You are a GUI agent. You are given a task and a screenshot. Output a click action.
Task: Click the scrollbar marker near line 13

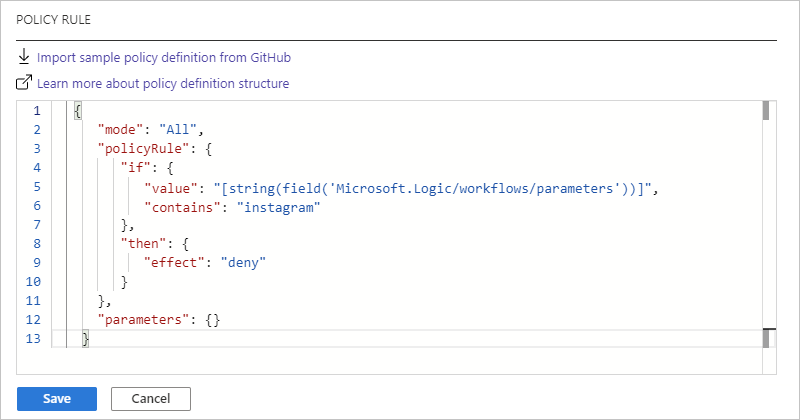766,339
